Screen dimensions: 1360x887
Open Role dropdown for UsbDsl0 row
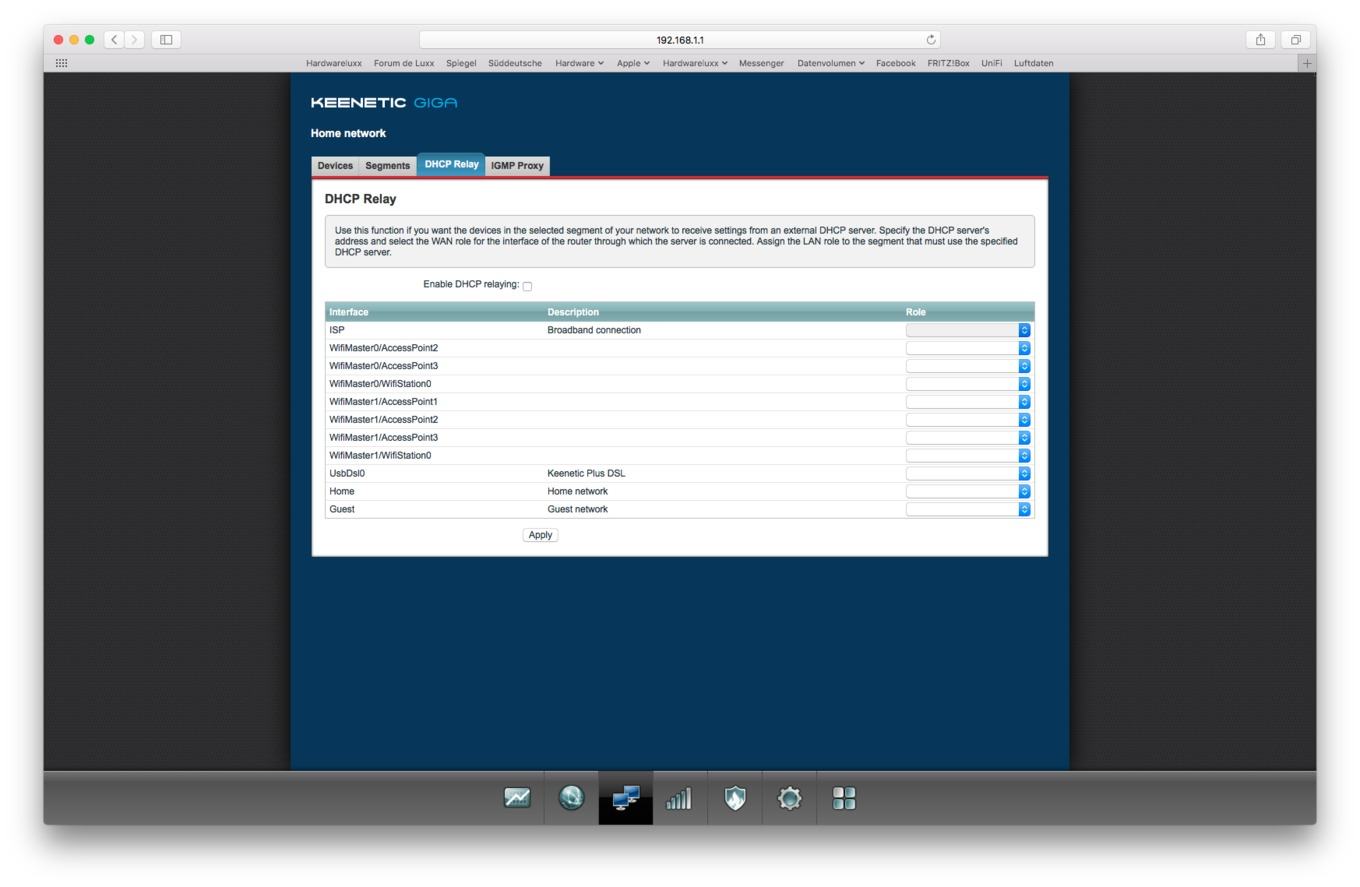968,474
